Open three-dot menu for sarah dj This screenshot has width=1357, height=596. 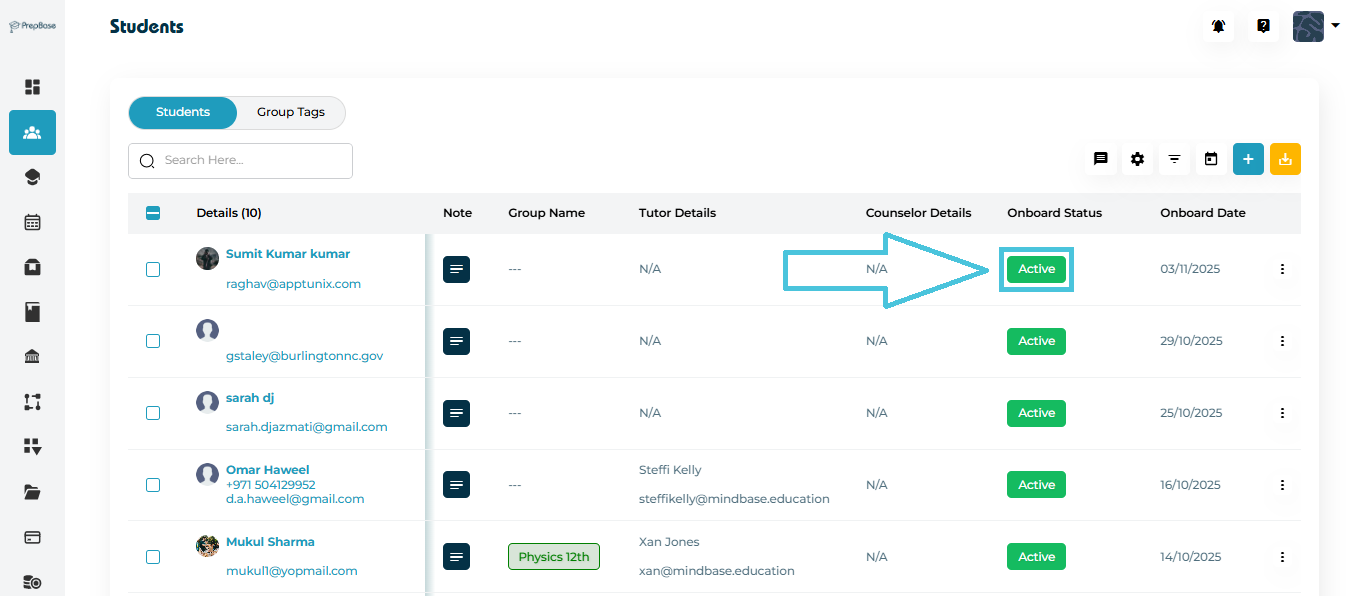(1282, 413)
